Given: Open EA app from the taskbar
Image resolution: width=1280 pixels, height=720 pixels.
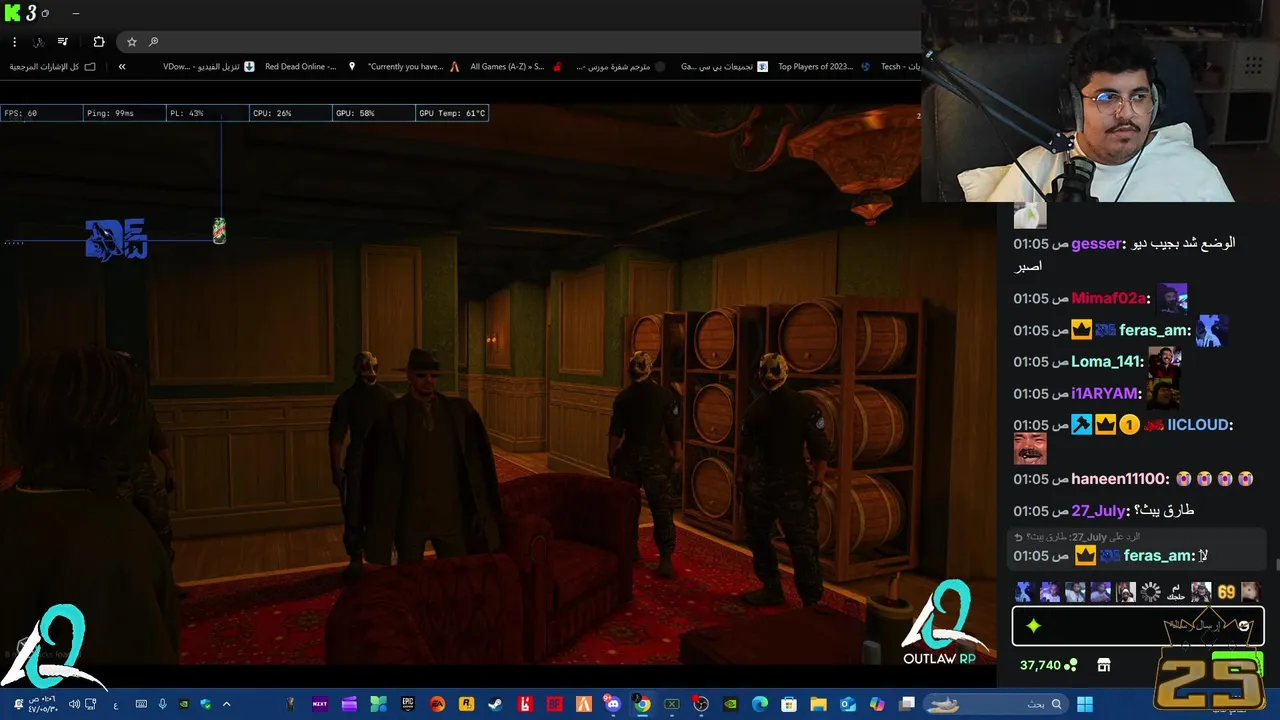Looking at the screenshot, I should [x=437, y=704].
